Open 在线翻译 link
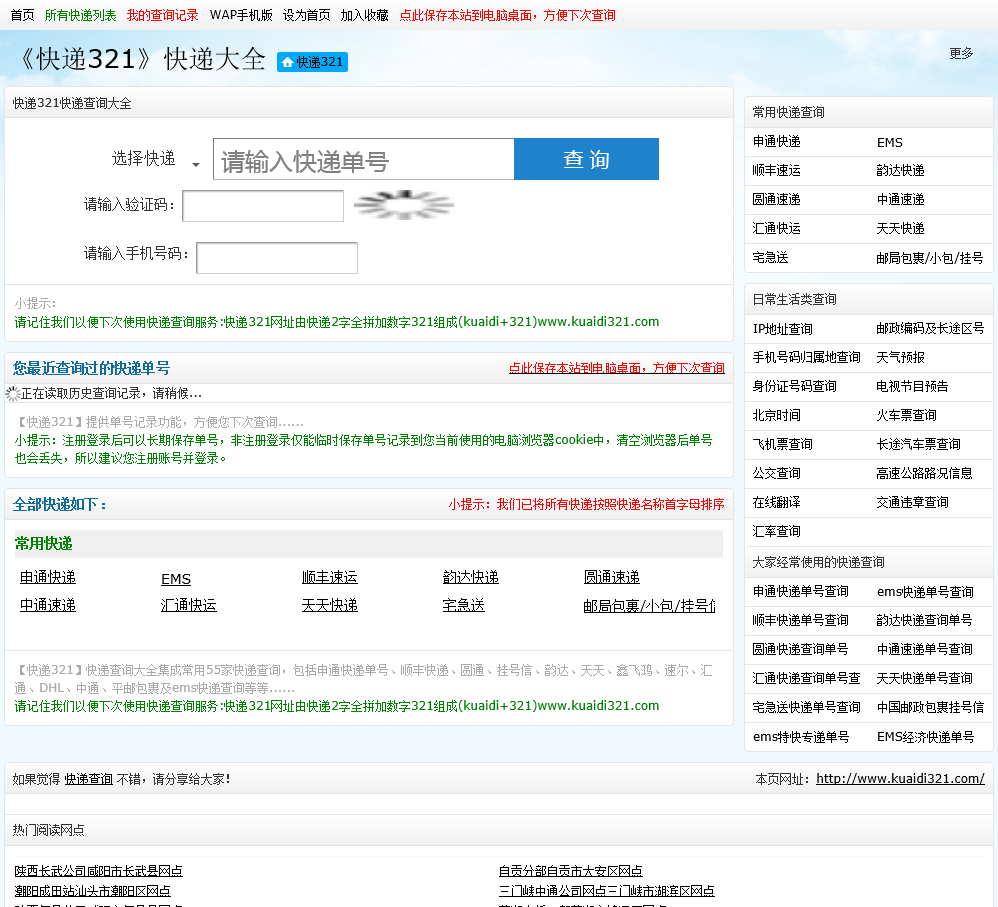 [777, 502]
